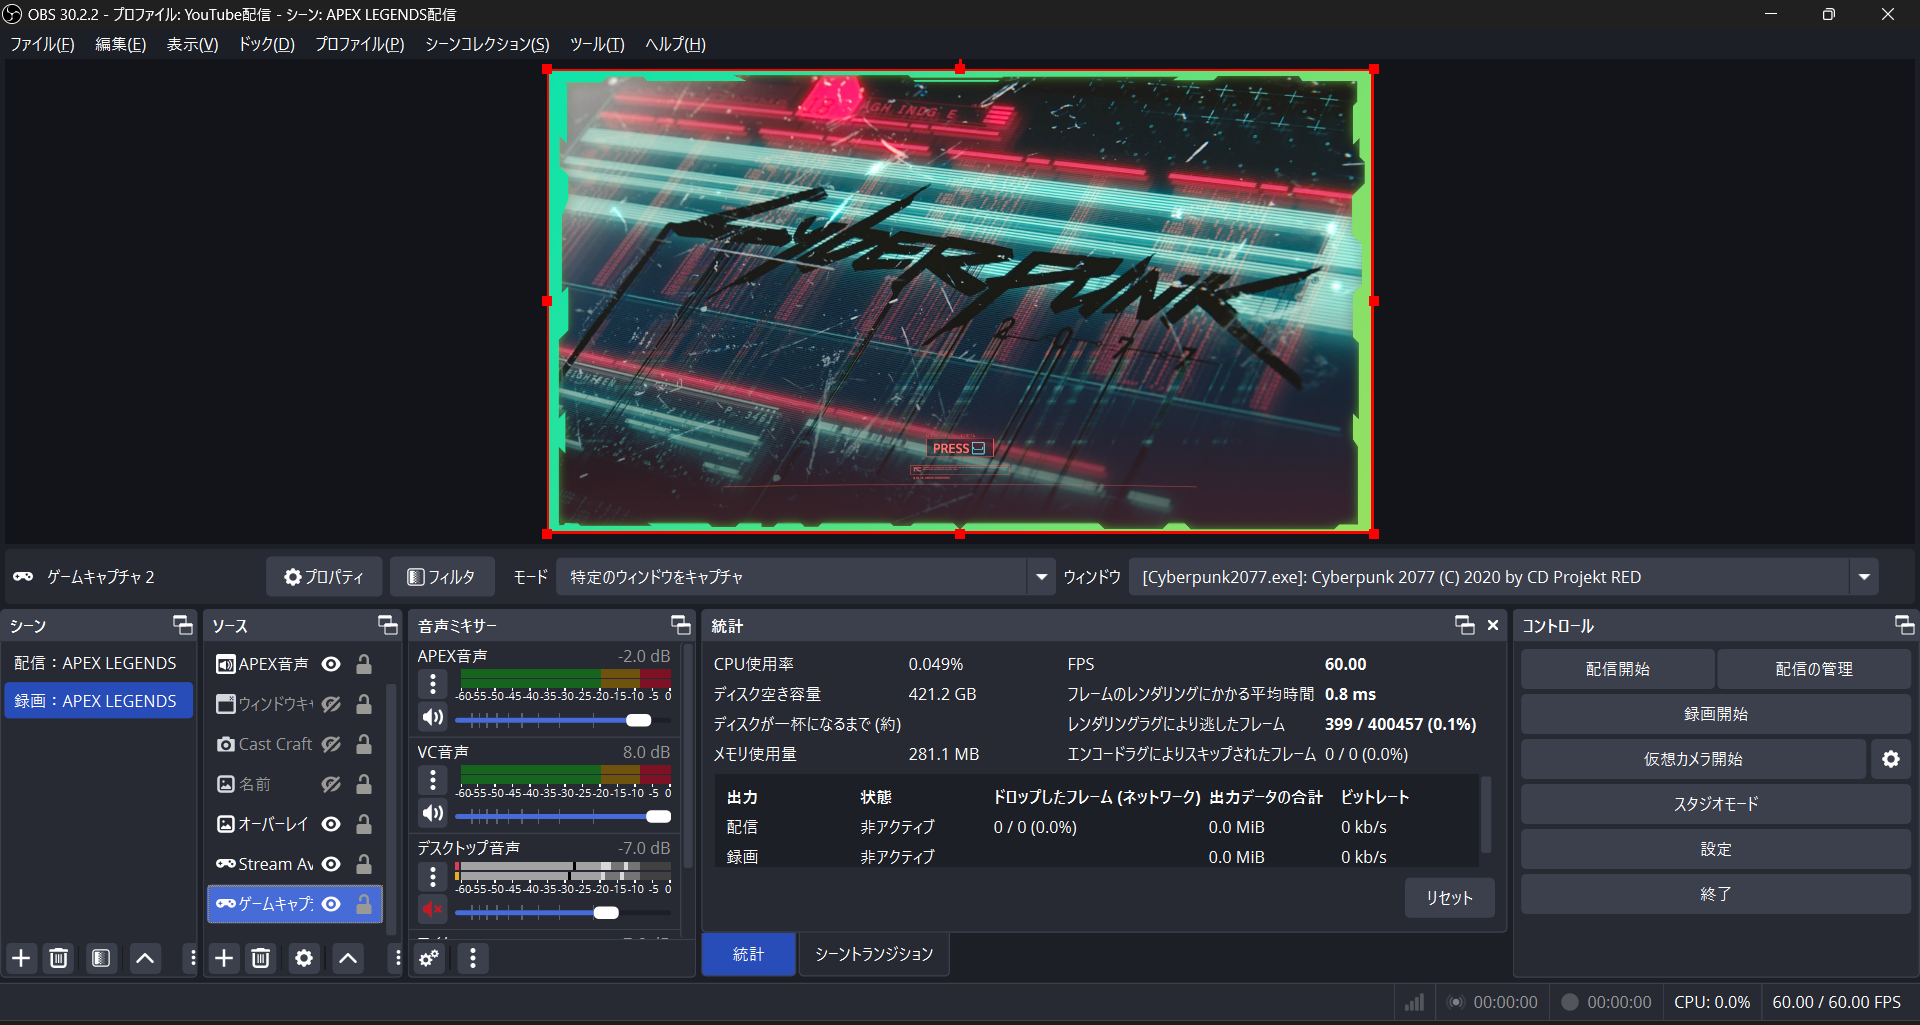Start virtual camera 仮想カメラ開始
Screen dimensions: 1920x1025
[1693, 759]
